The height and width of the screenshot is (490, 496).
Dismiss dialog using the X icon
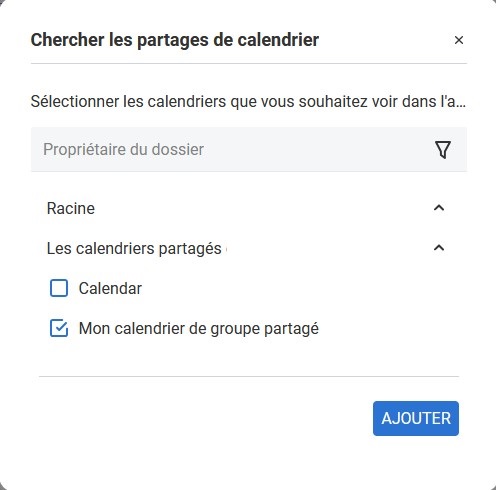pos(459,40)
